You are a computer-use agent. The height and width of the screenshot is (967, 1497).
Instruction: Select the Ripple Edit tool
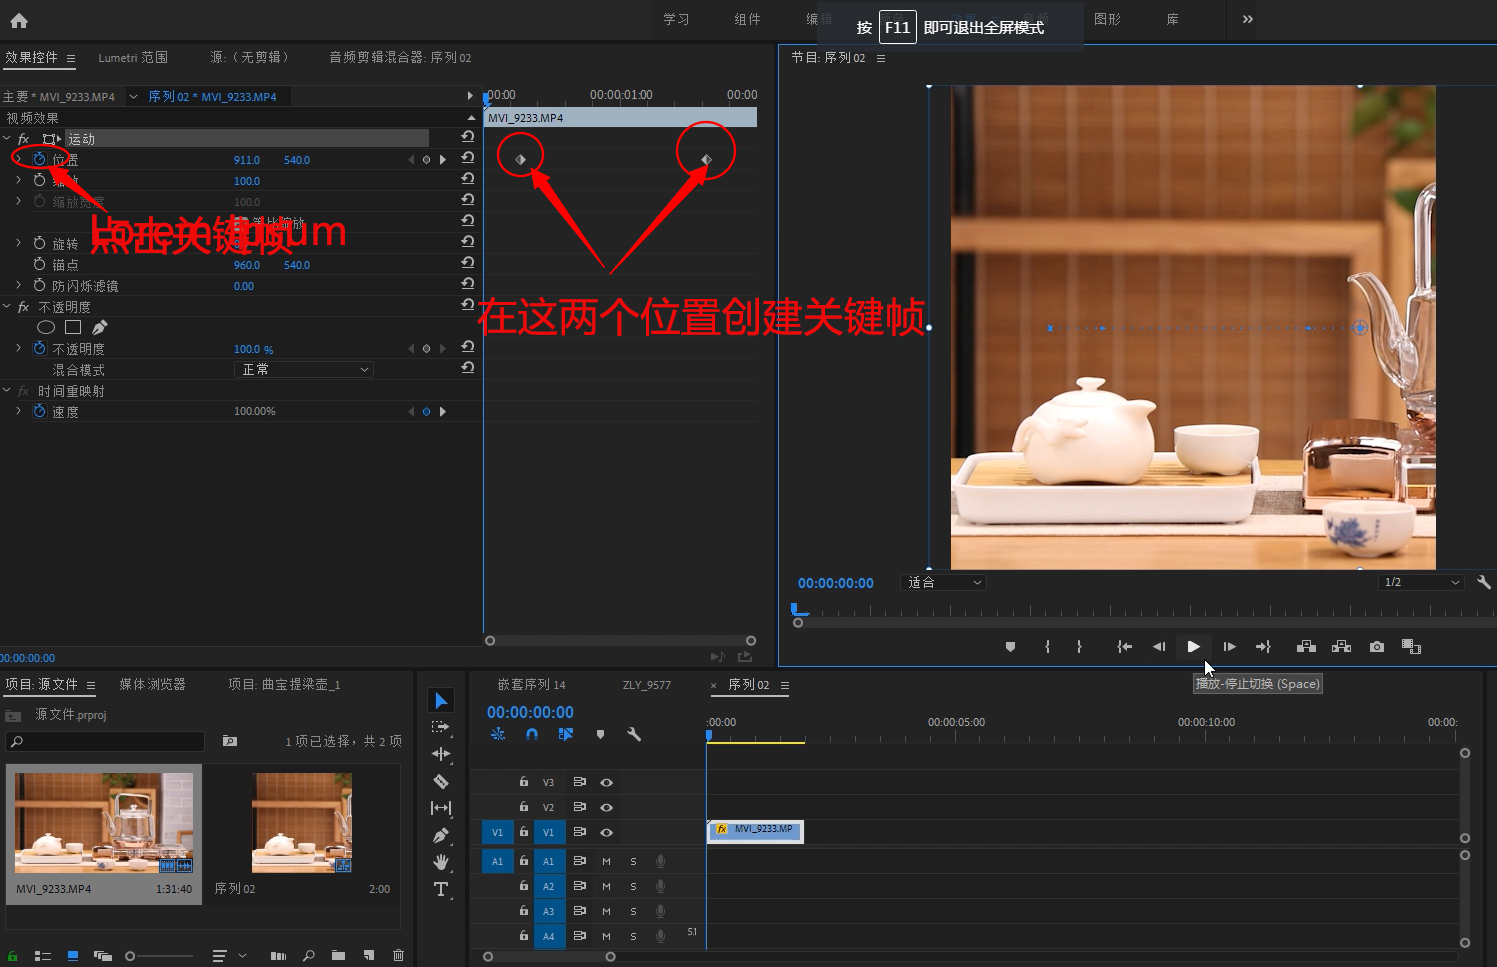pos(441,754)
